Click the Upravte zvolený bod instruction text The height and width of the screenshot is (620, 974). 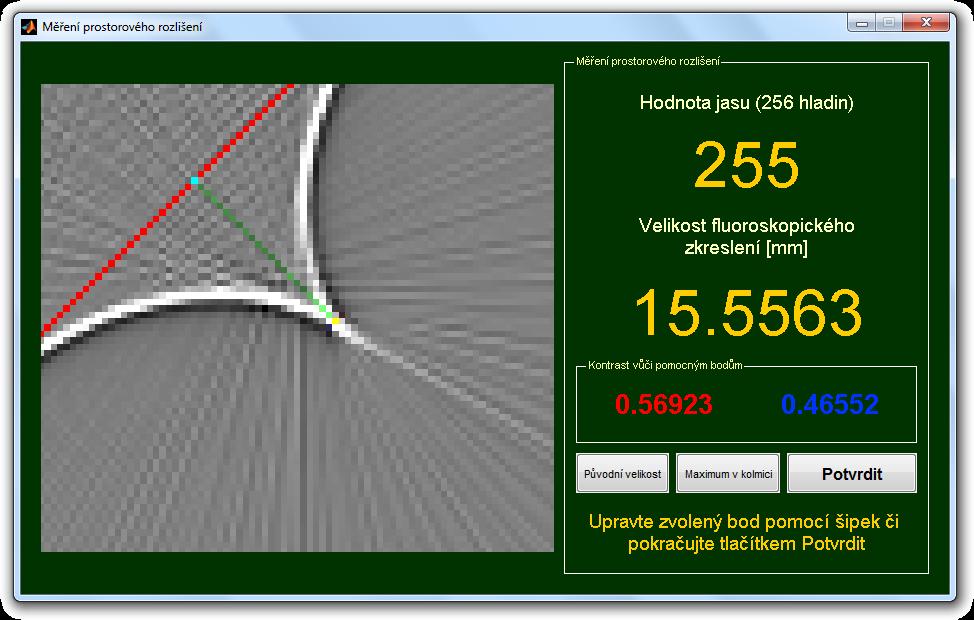pos(746,532)
